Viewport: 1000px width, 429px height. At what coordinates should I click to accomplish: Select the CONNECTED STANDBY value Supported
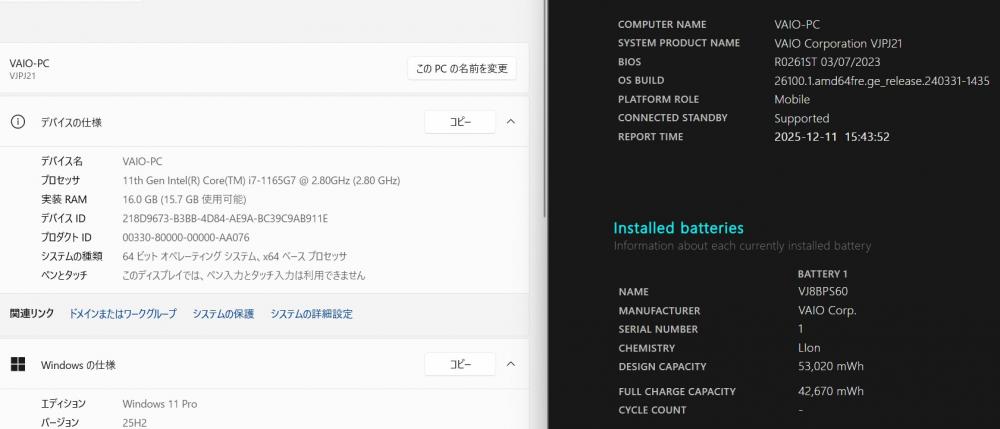coord(802,119)
